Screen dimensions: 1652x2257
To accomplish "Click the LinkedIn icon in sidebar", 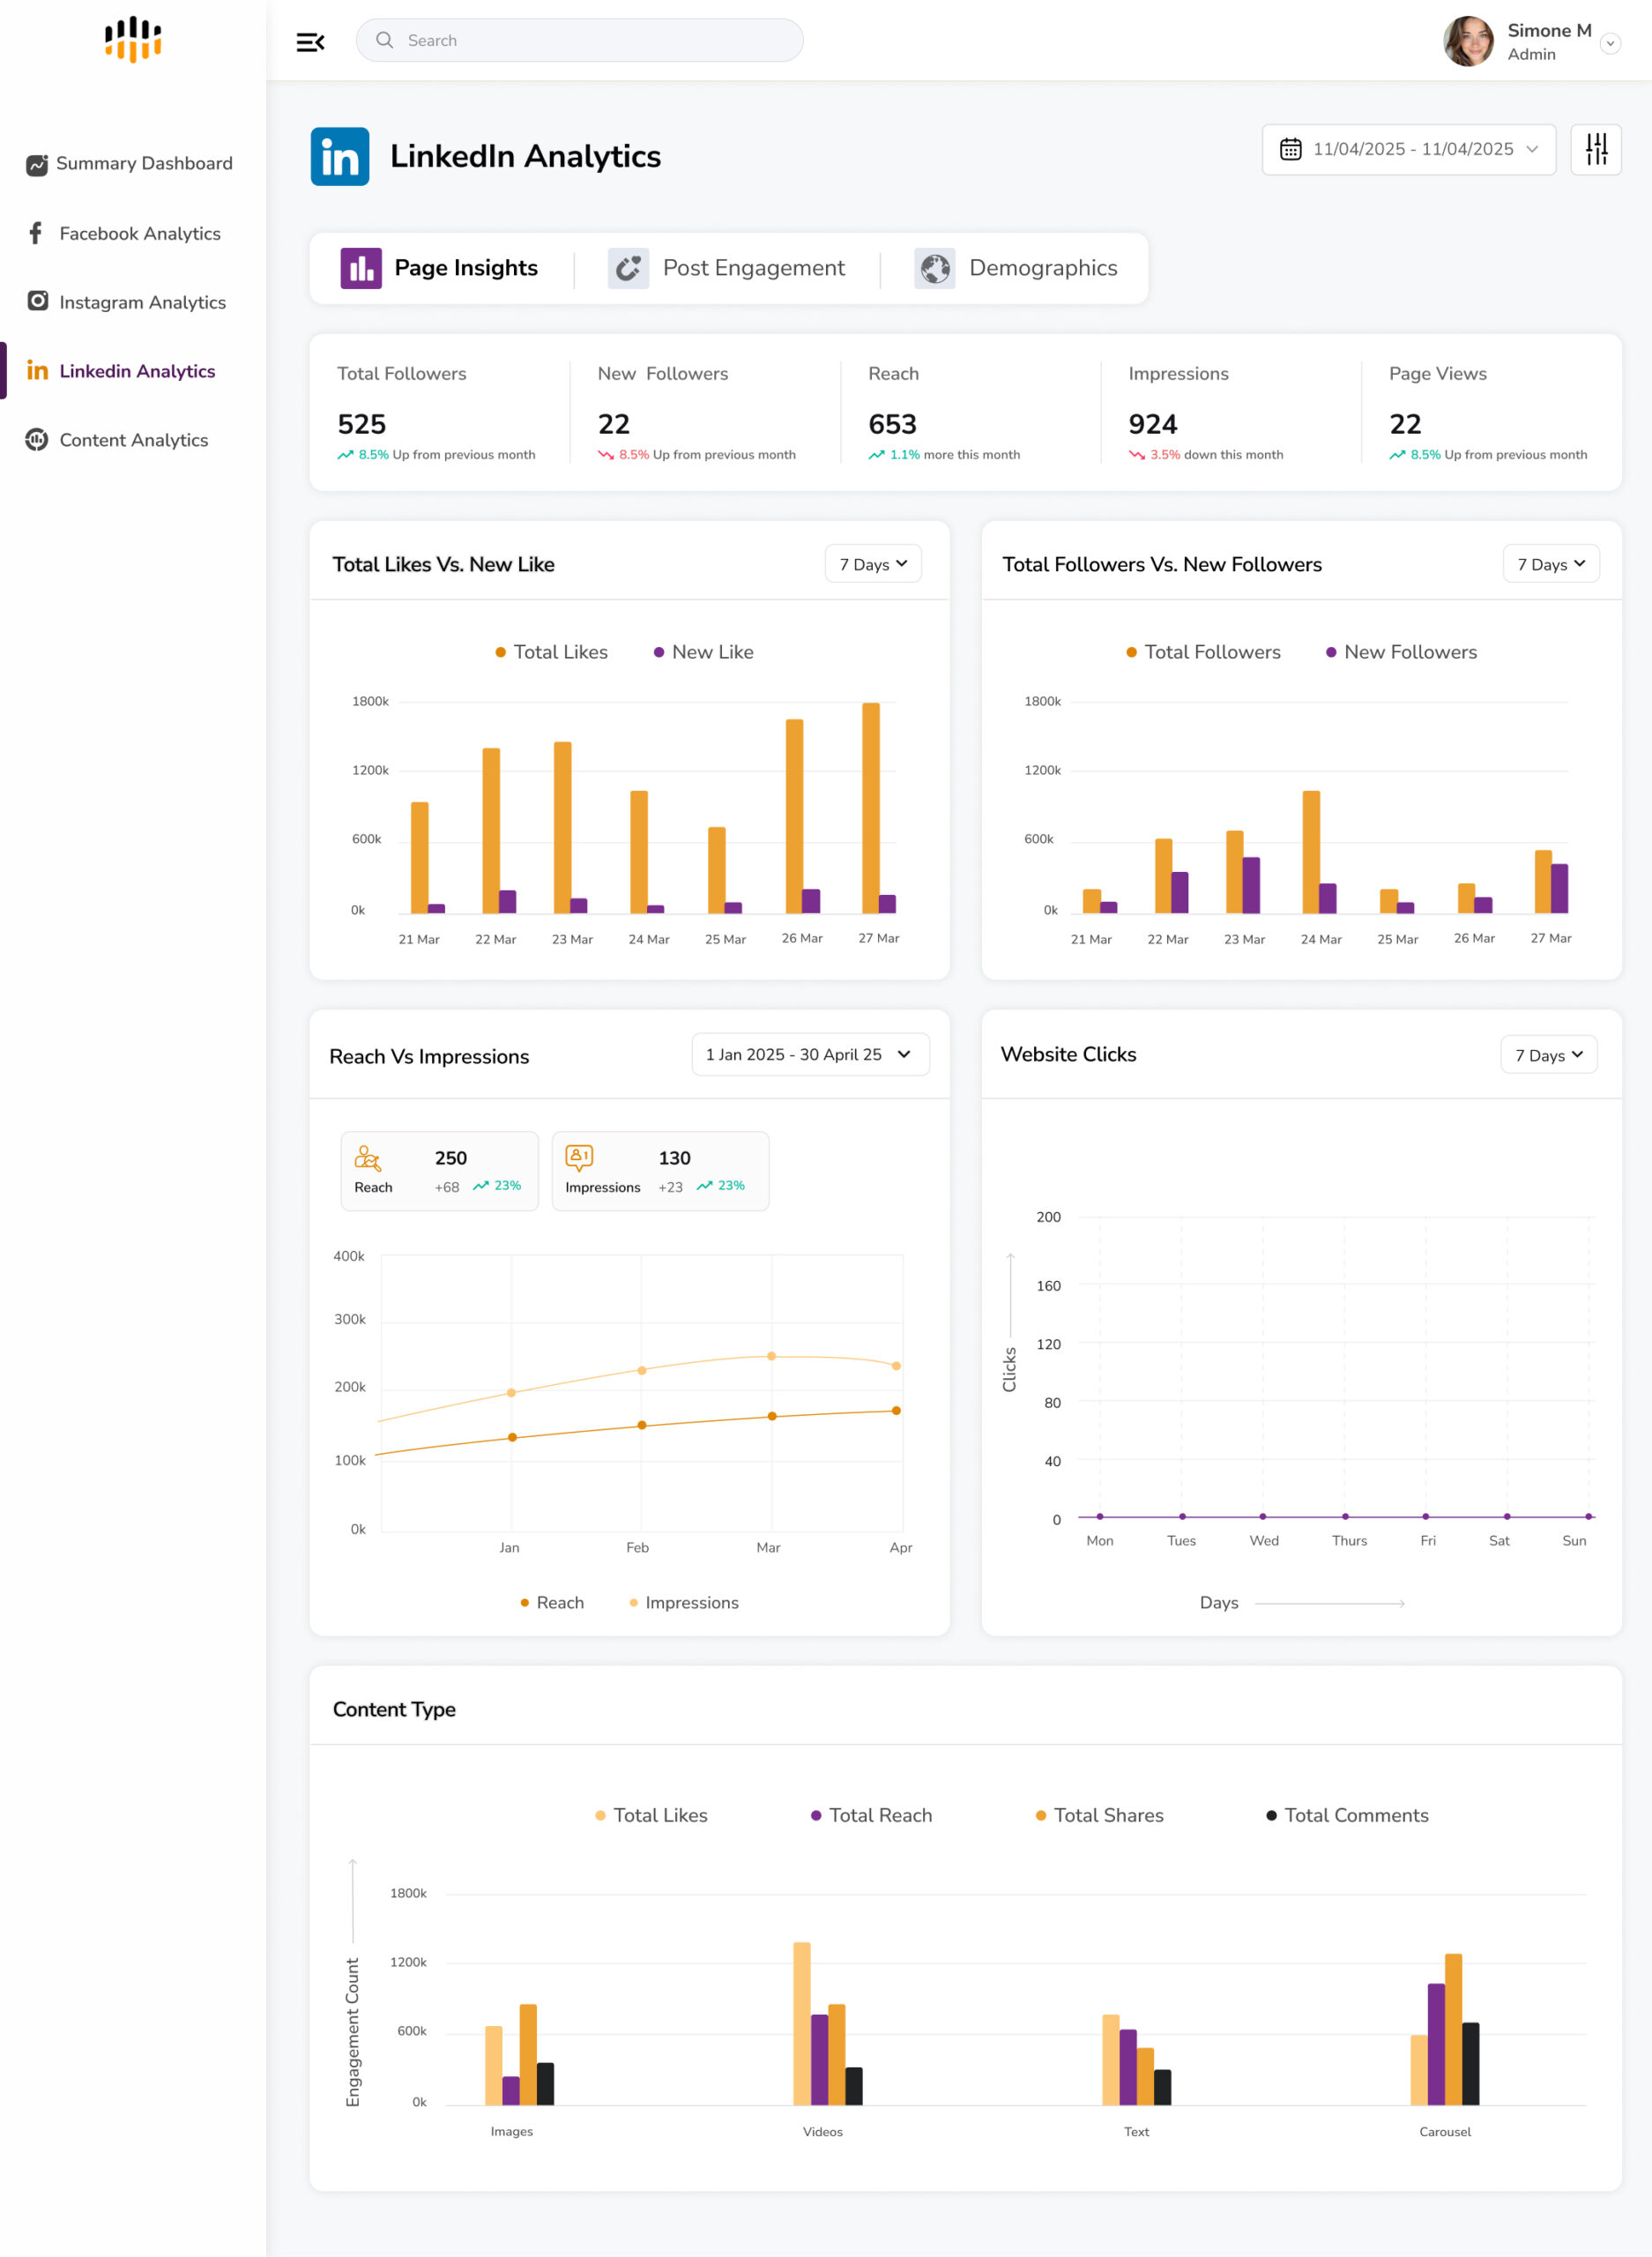I will [37, 370].
